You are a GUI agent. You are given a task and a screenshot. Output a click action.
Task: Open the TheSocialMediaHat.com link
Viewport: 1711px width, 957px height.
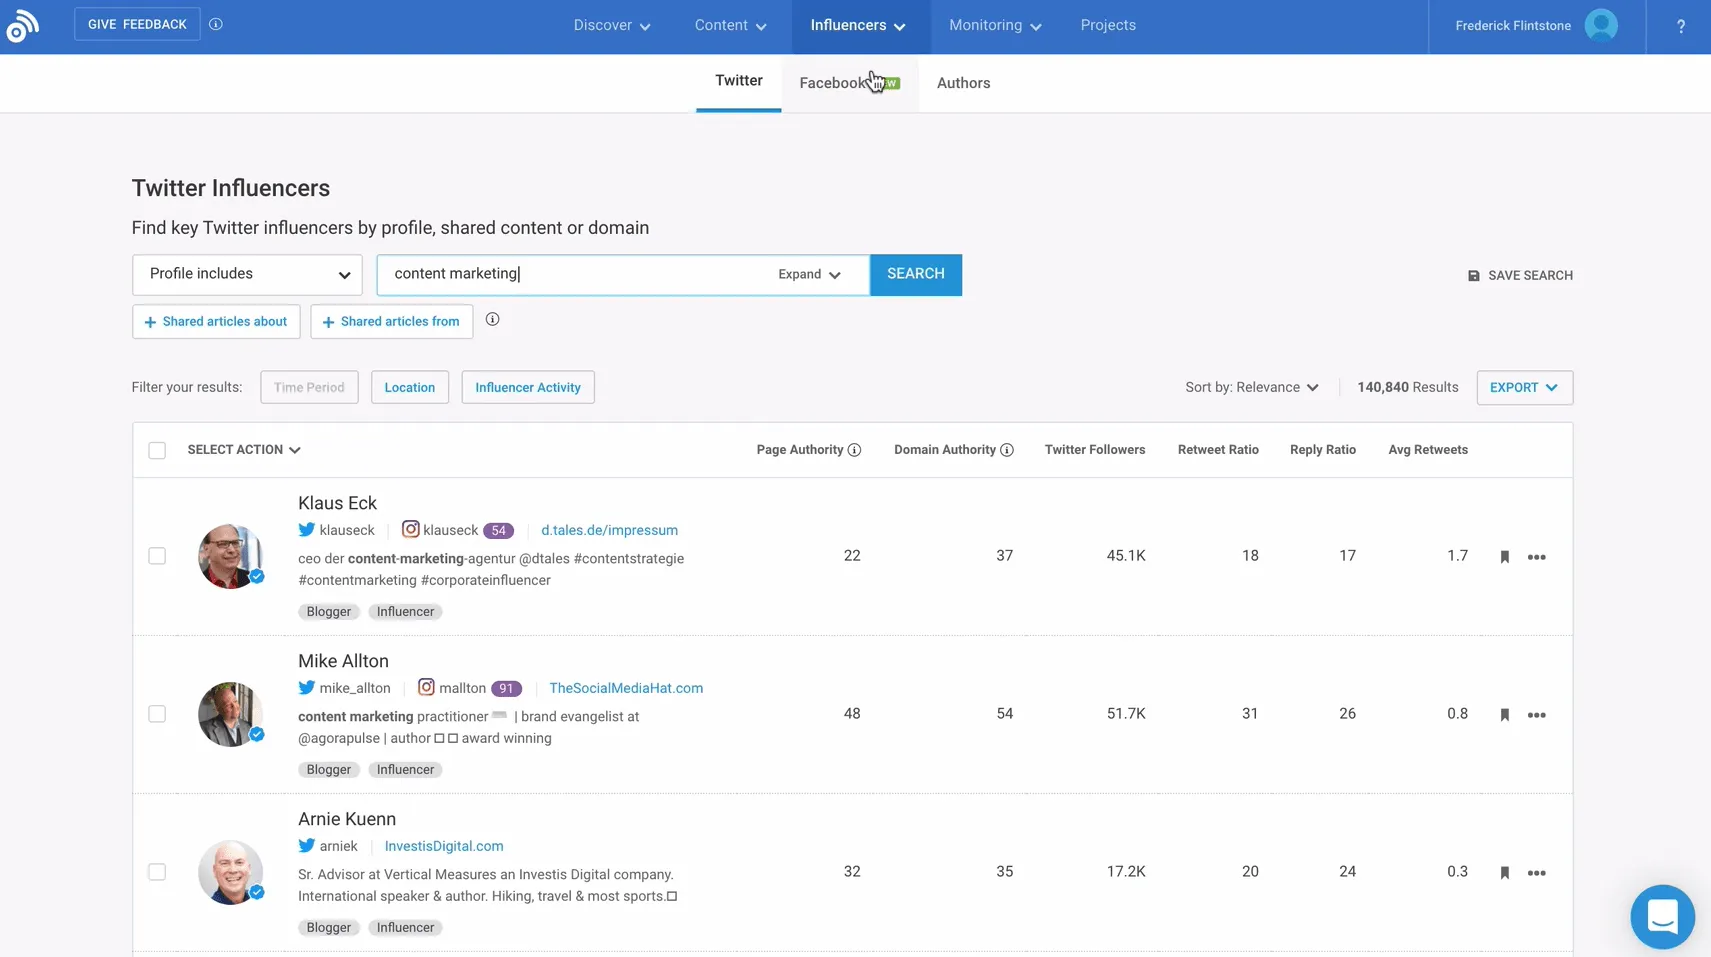[x=626, y=688]
